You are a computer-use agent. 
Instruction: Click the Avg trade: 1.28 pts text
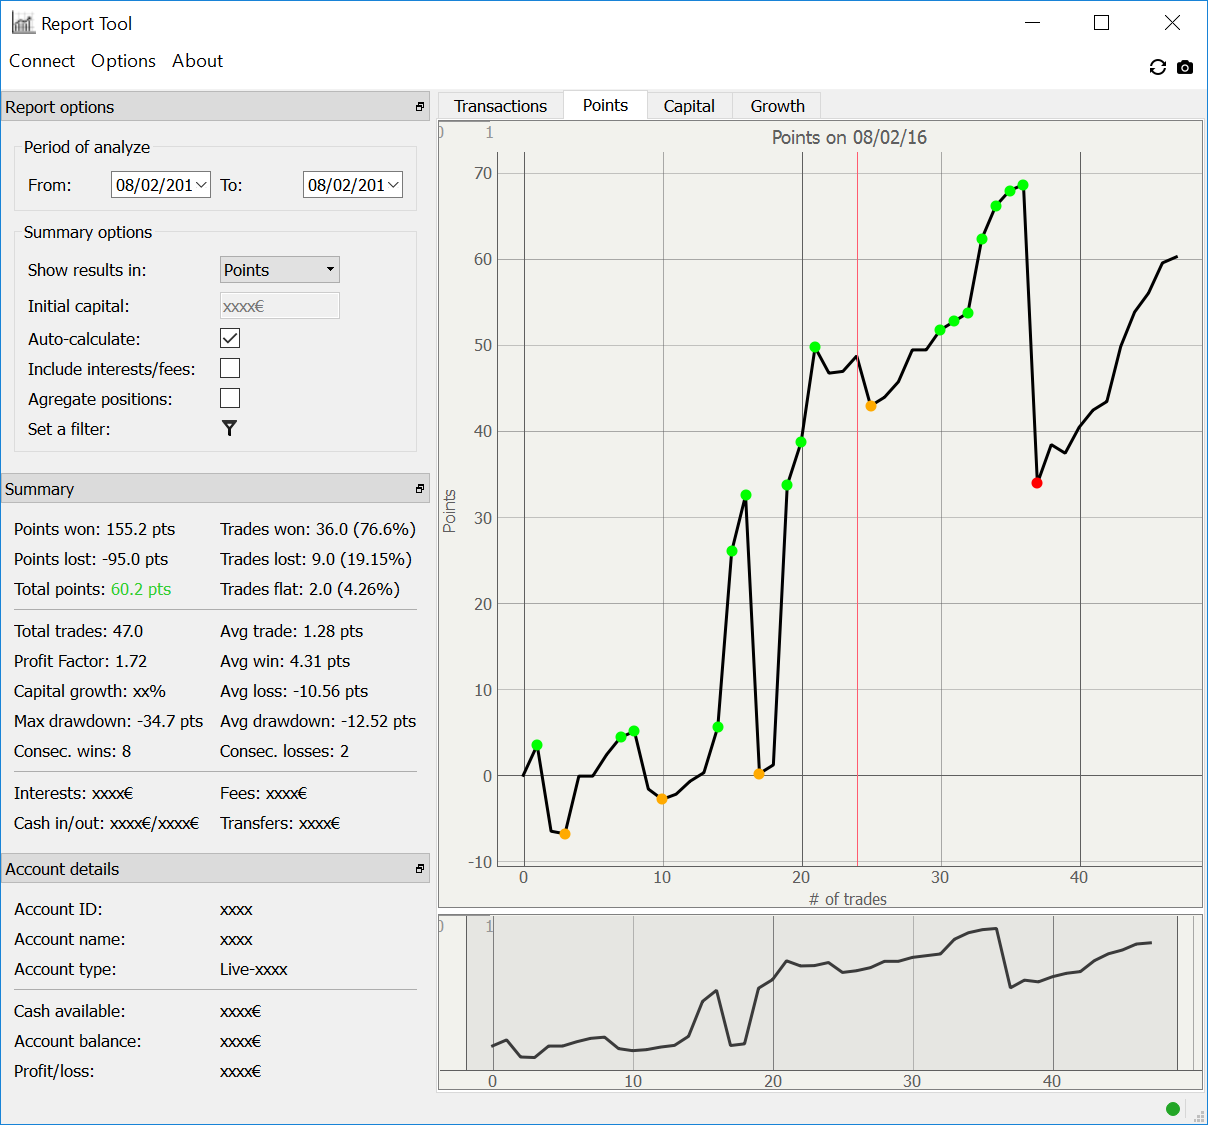click(292, 631)
